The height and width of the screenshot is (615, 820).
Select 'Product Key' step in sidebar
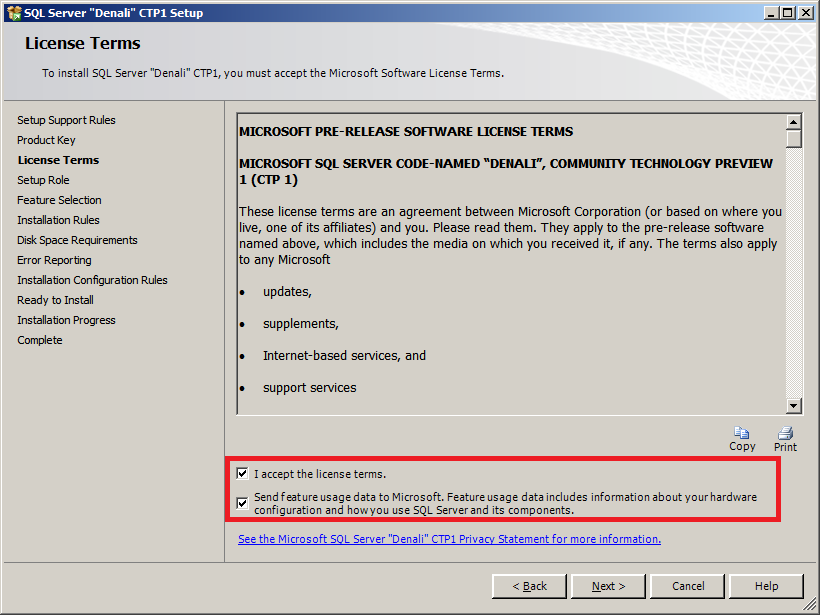[x=46, y=140]
